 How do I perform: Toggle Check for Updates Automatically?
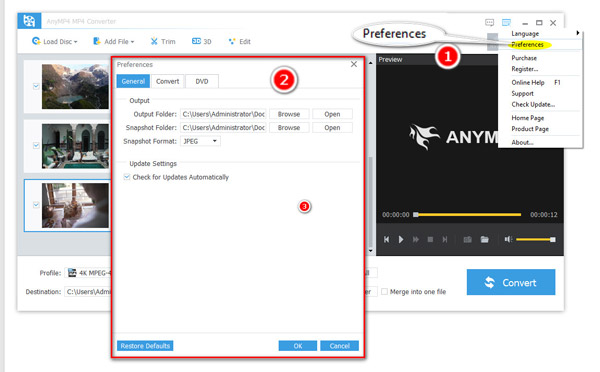pyautogui.click(x=127, y=177)
